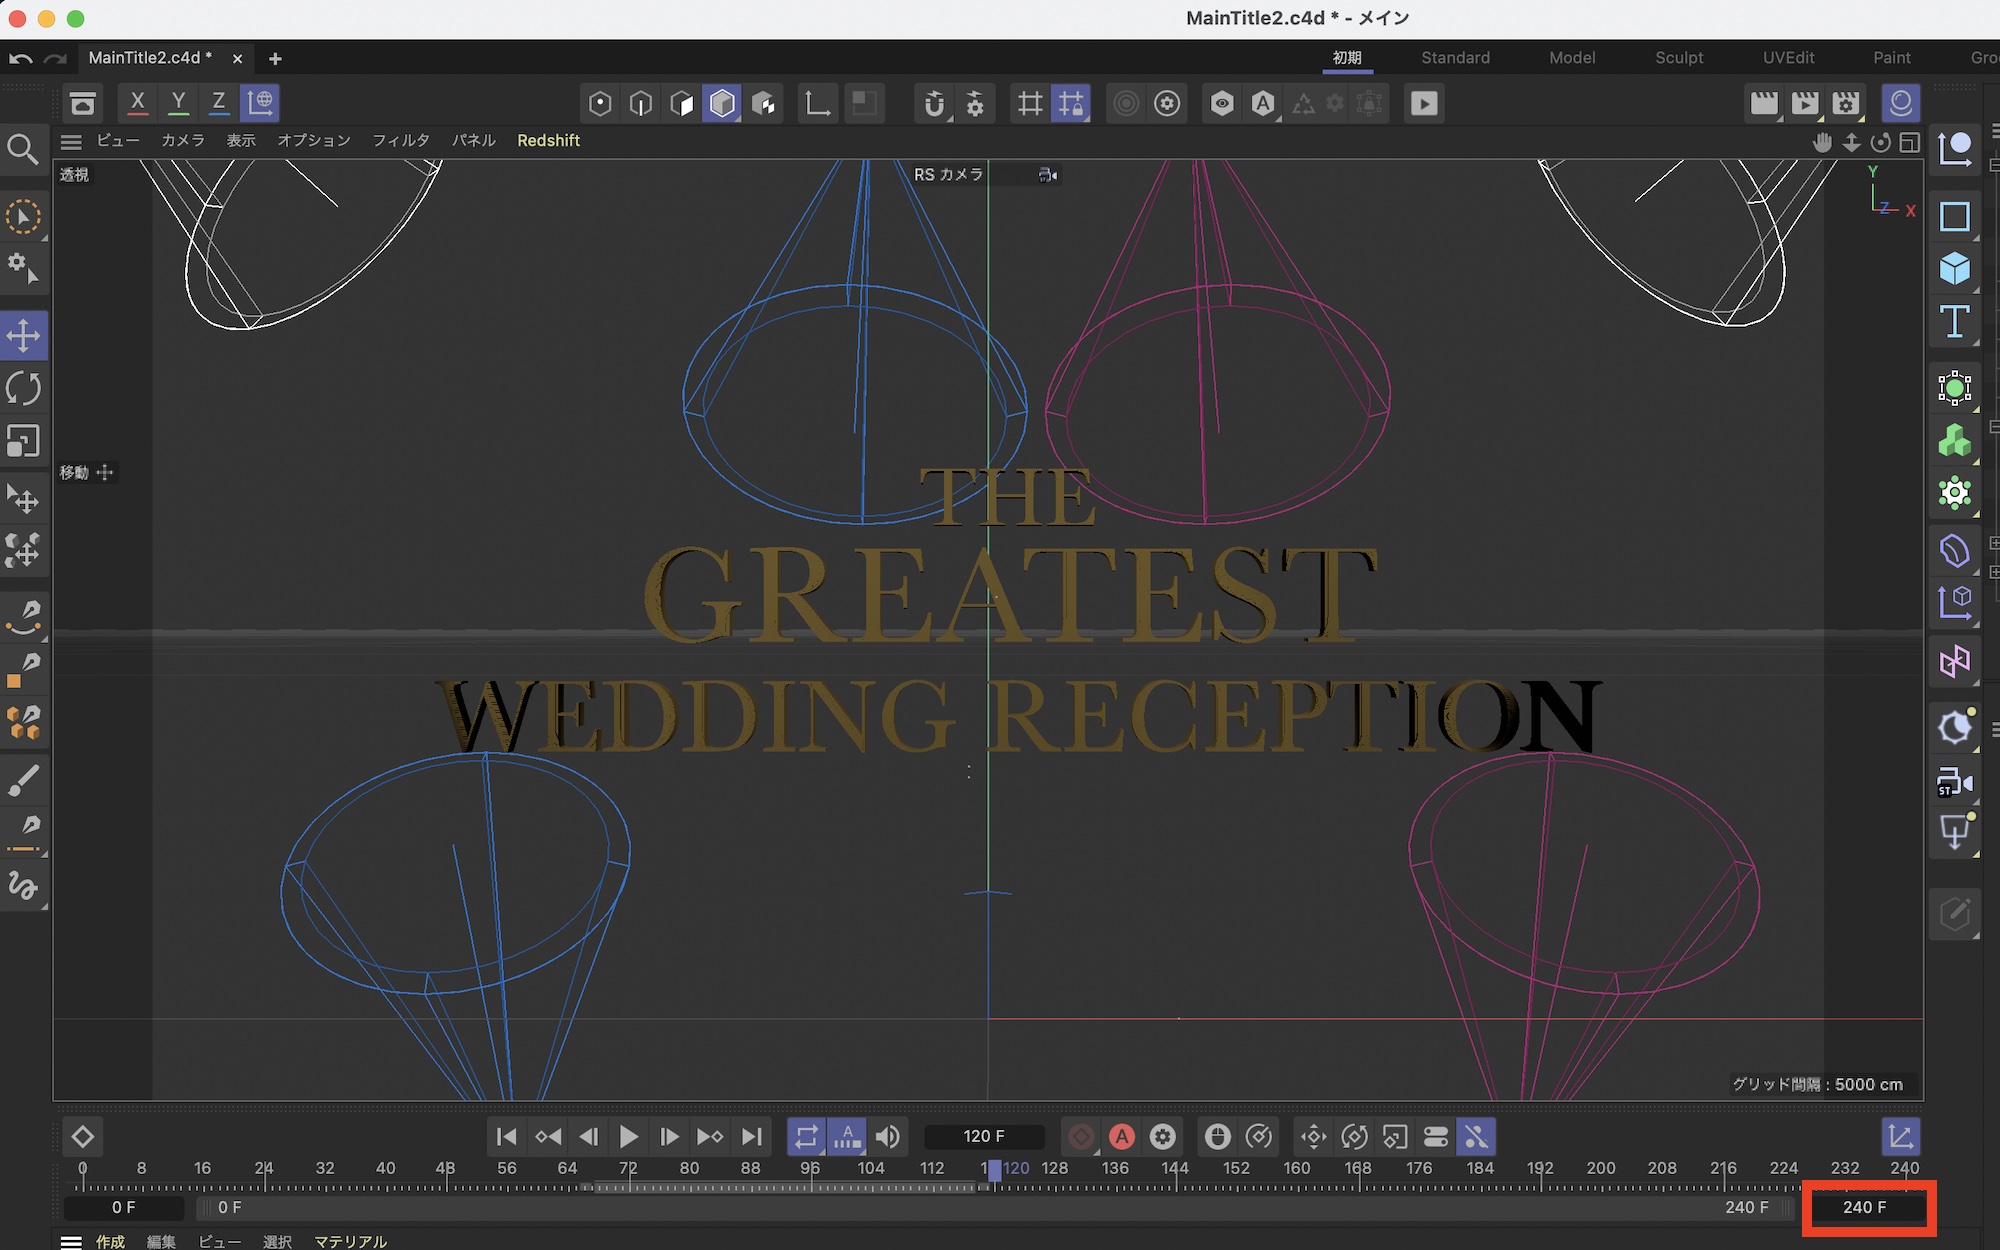The height and width of the screenshot is (1250, 2000).
Task: Open the material manager hamburger menu
Action: (71, 1241)
